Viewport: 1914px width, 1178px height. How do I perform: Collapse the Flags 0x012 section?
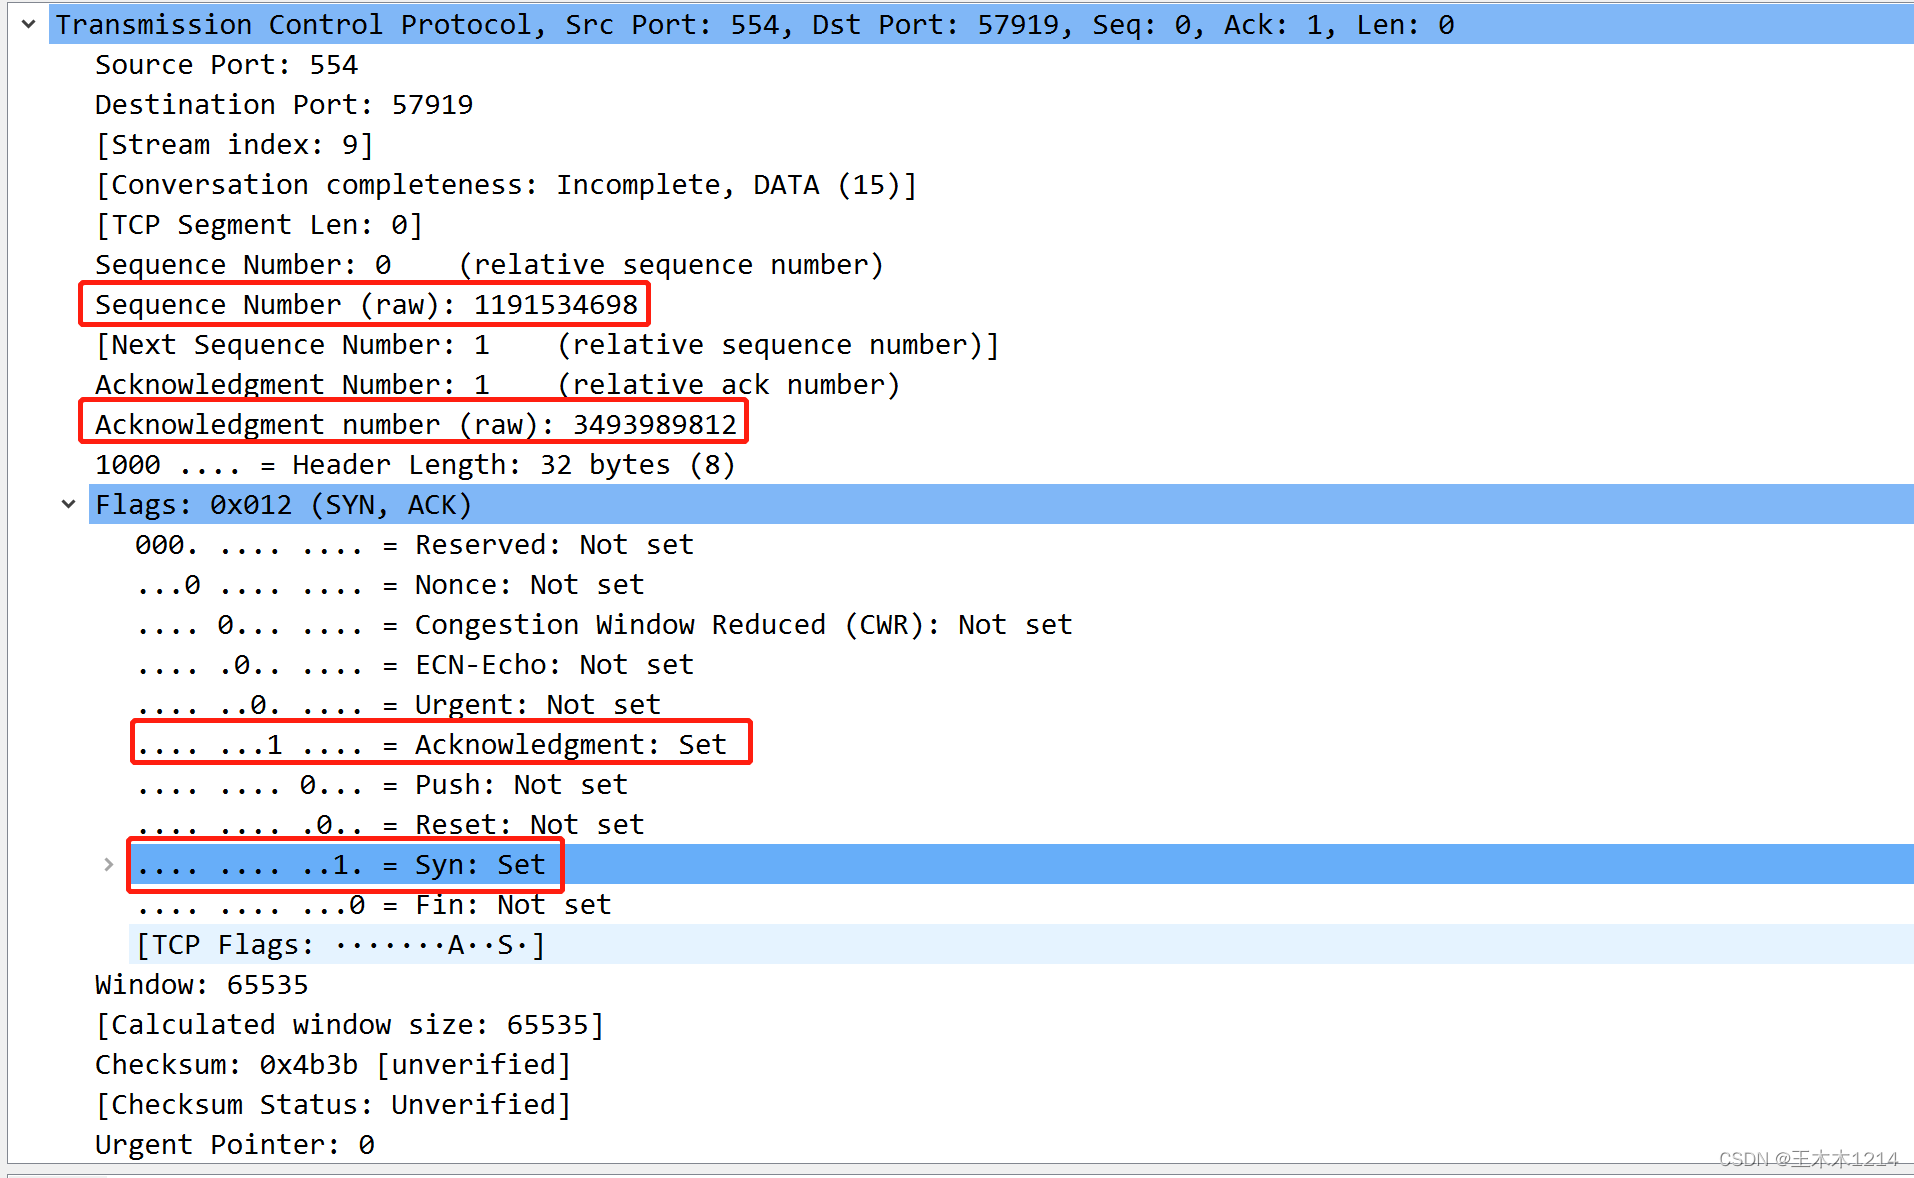(68, 504)
